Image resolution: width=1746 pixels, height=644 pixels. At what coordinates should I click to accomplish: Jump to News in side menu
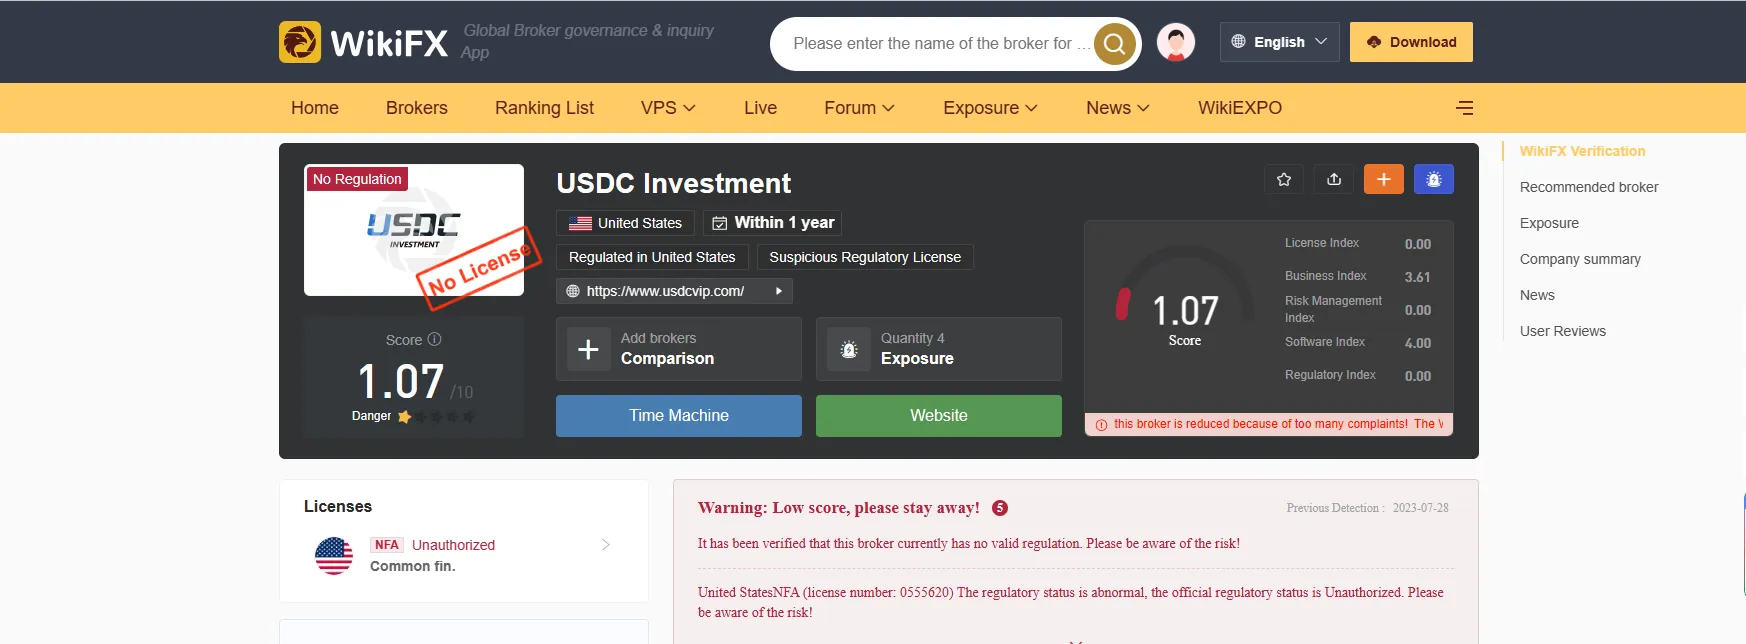coord(1537,295)
